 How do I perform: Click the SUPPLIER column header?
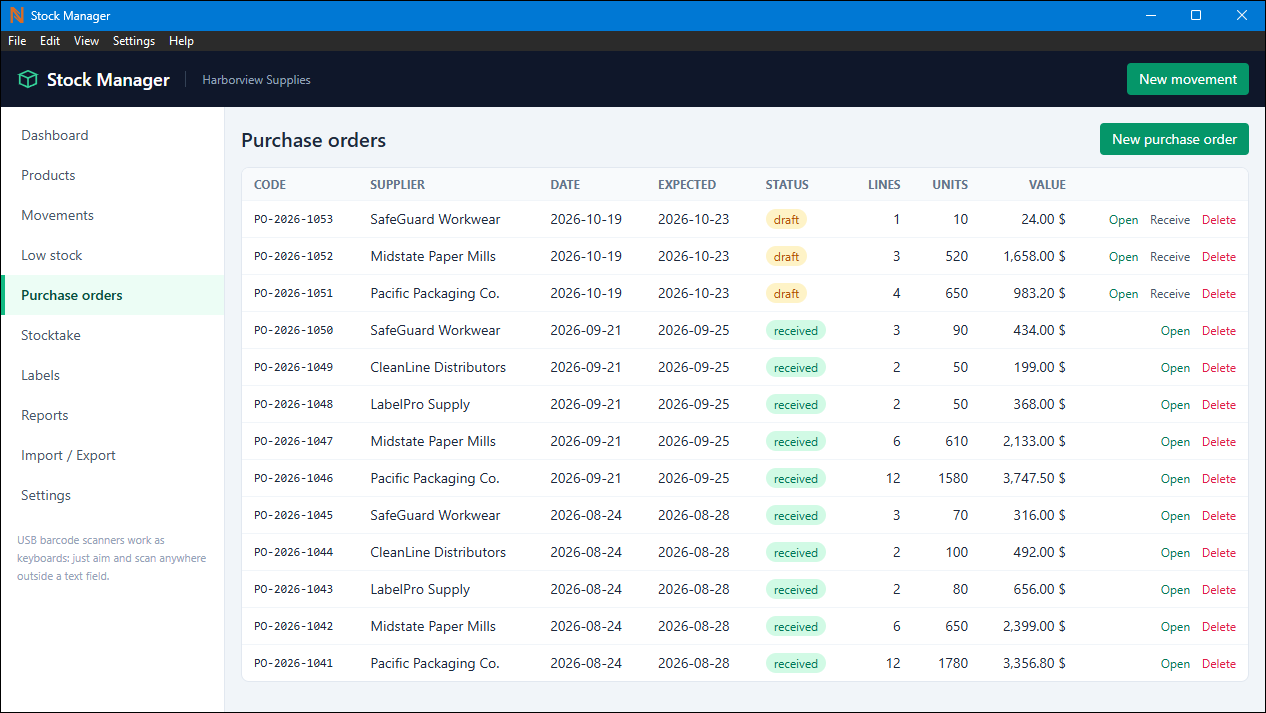(397, 185)
